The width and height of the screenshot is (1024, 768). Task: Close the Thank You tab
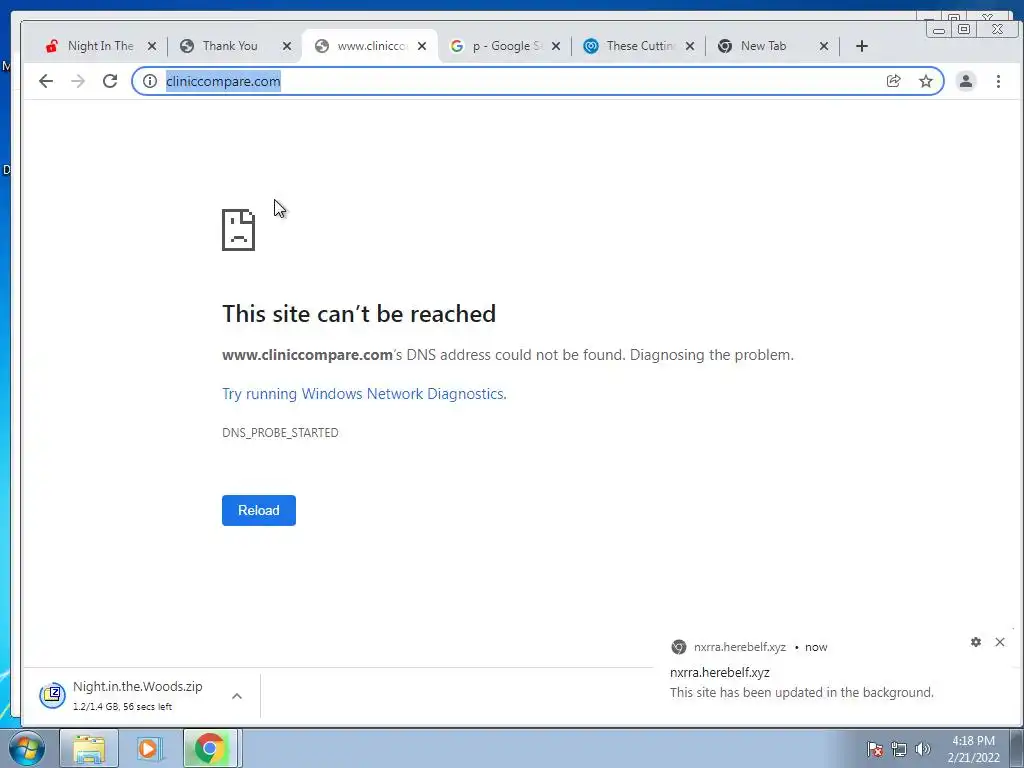(287, 46)
